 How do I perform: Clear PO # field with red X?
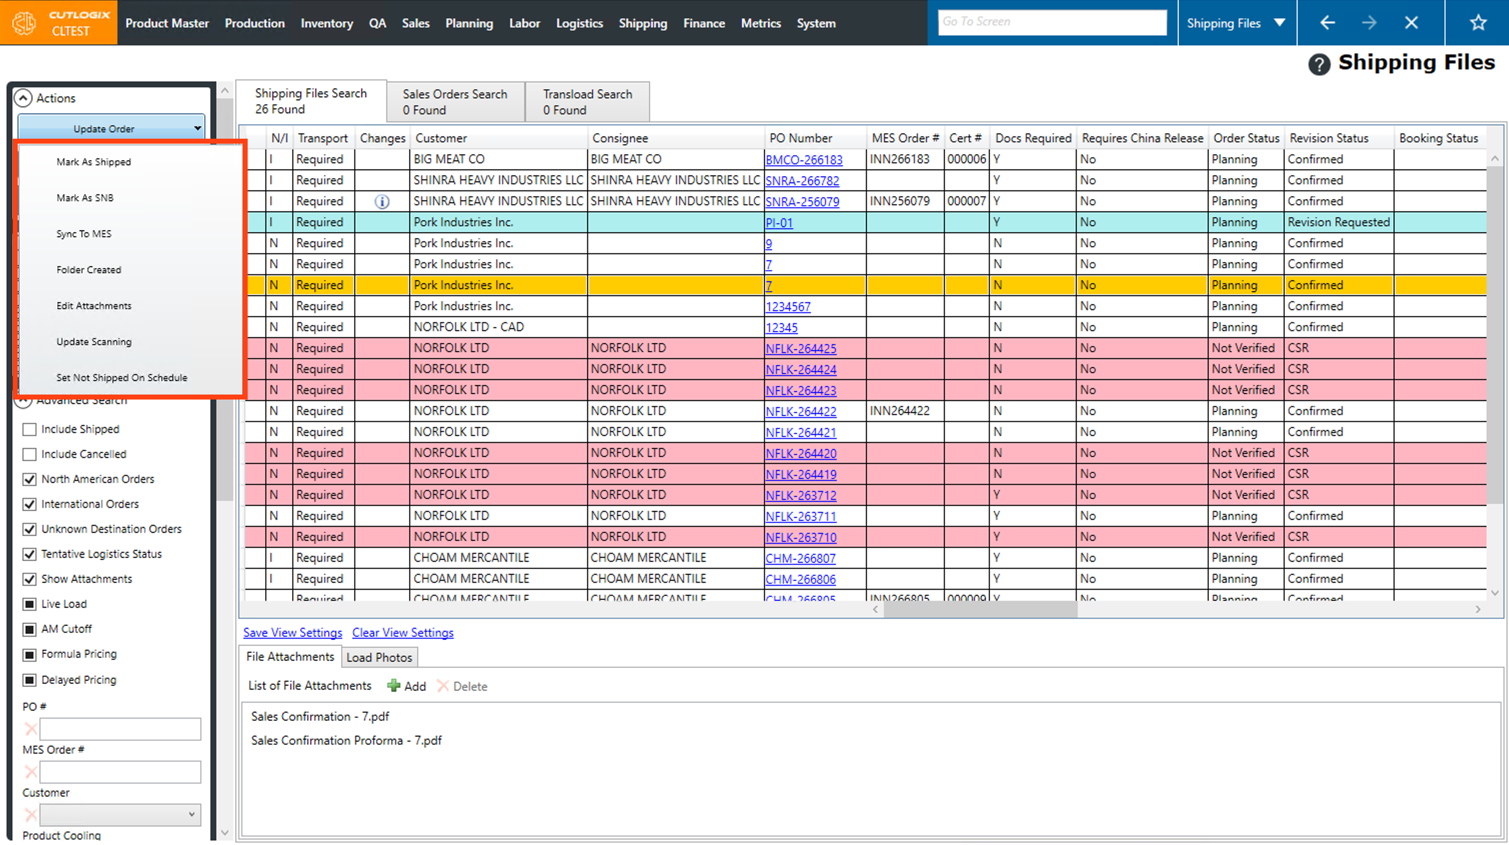tap(30, 729)
